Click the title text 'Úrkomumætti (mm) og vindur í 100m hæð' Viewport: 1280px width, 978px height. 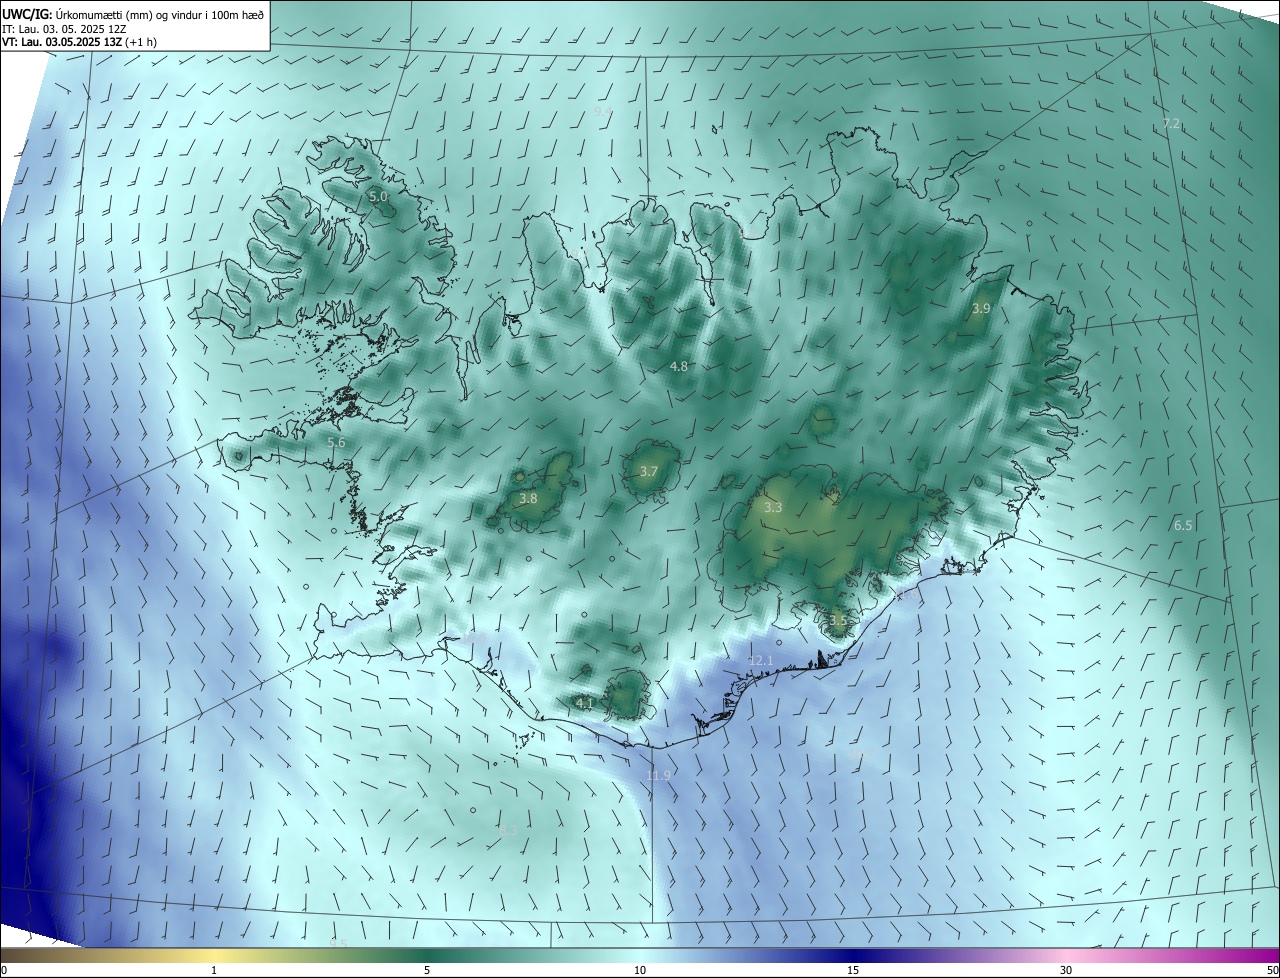[160, 13]
